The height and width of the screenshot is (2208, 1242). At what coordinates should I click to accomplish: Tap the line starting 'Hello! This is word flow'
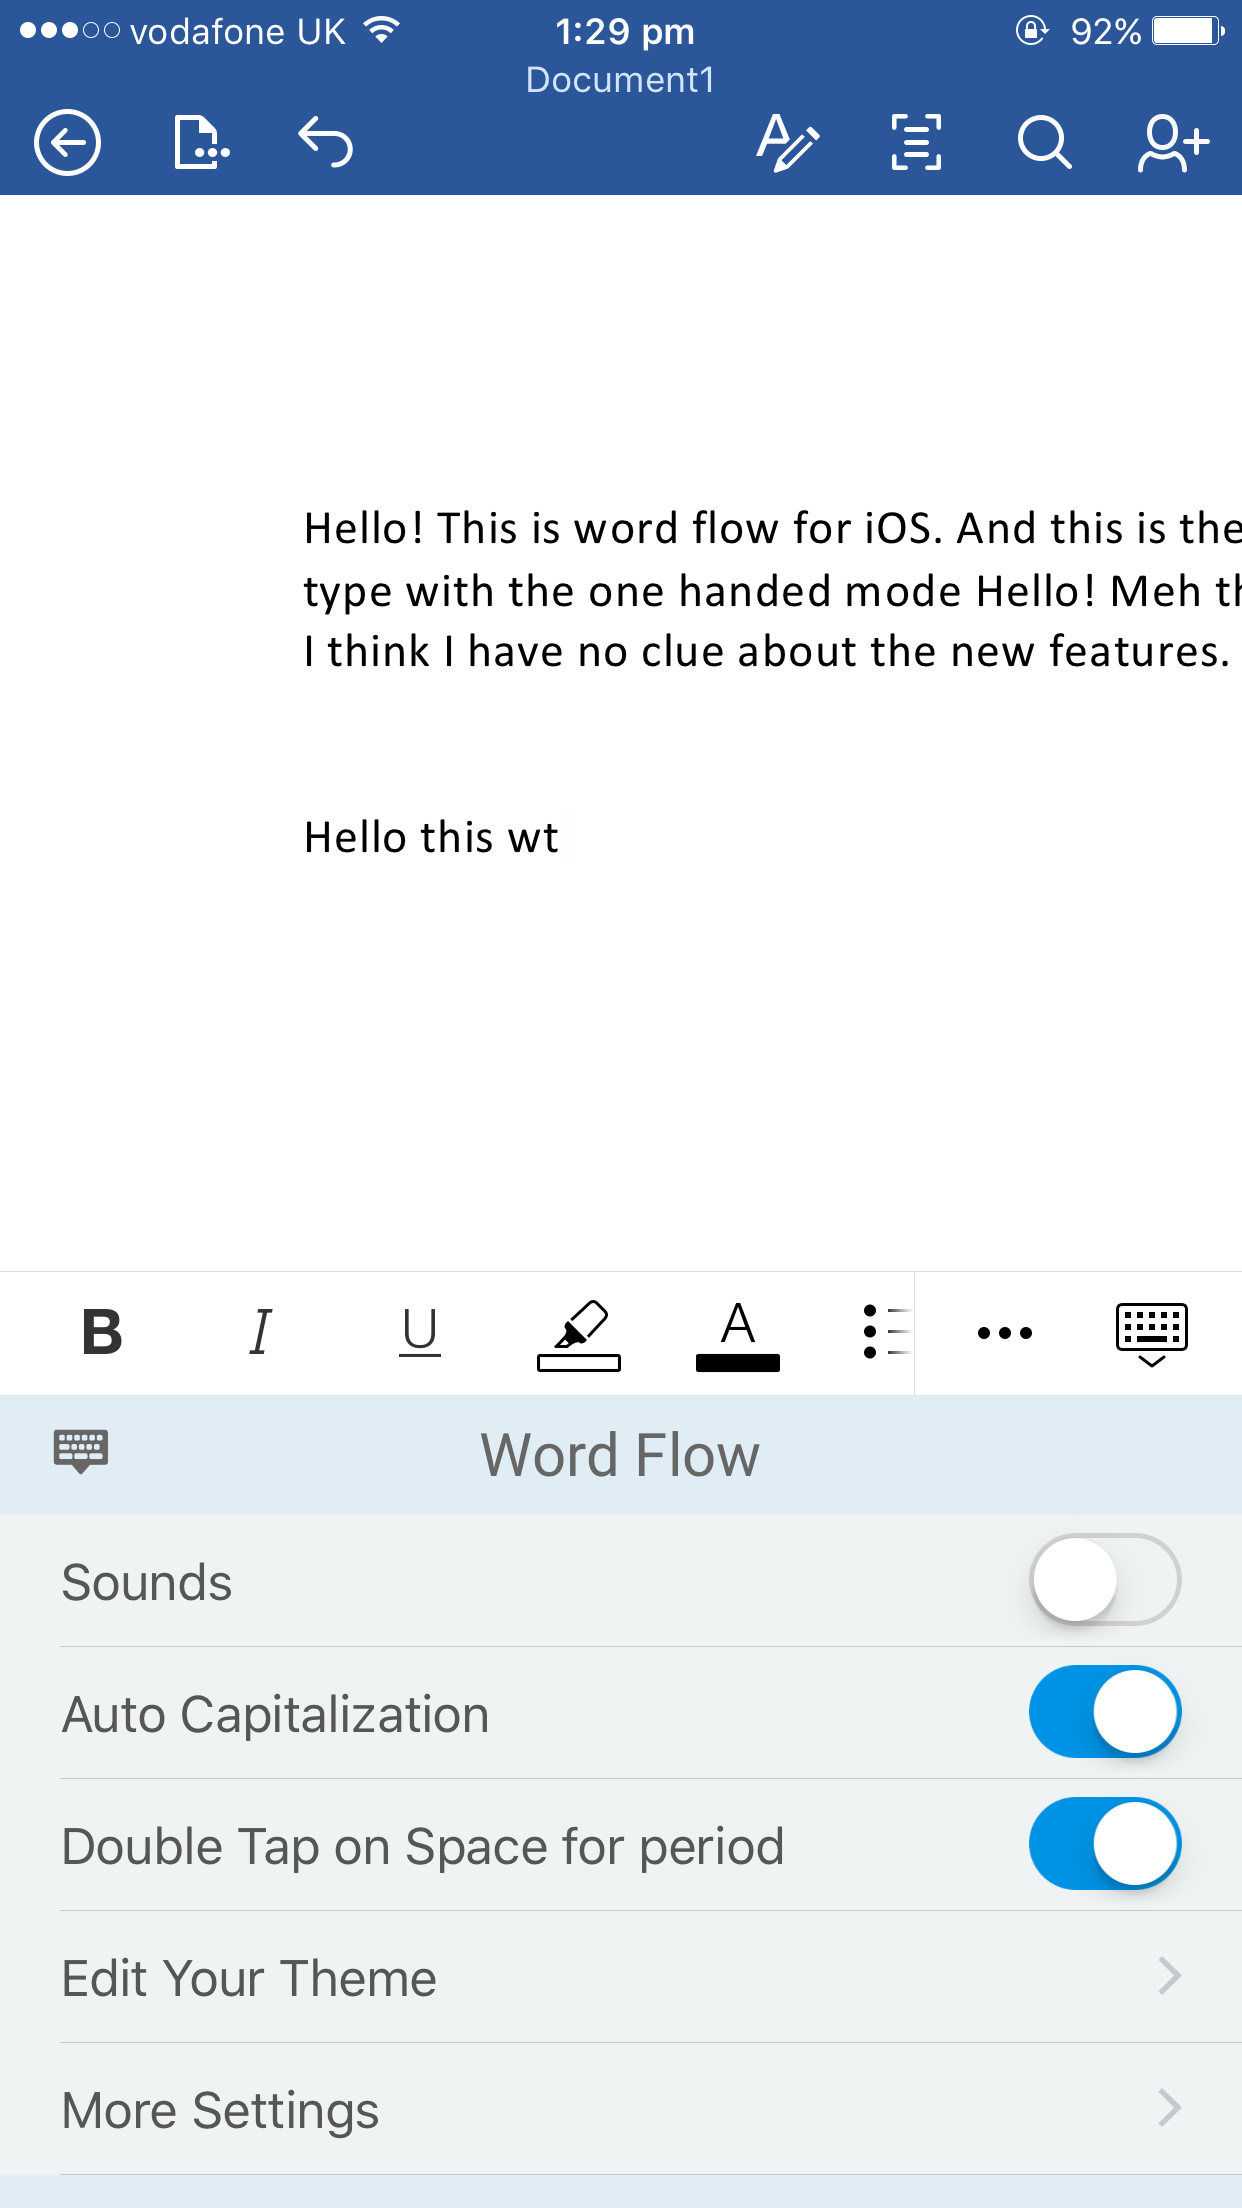pos(772,528)
